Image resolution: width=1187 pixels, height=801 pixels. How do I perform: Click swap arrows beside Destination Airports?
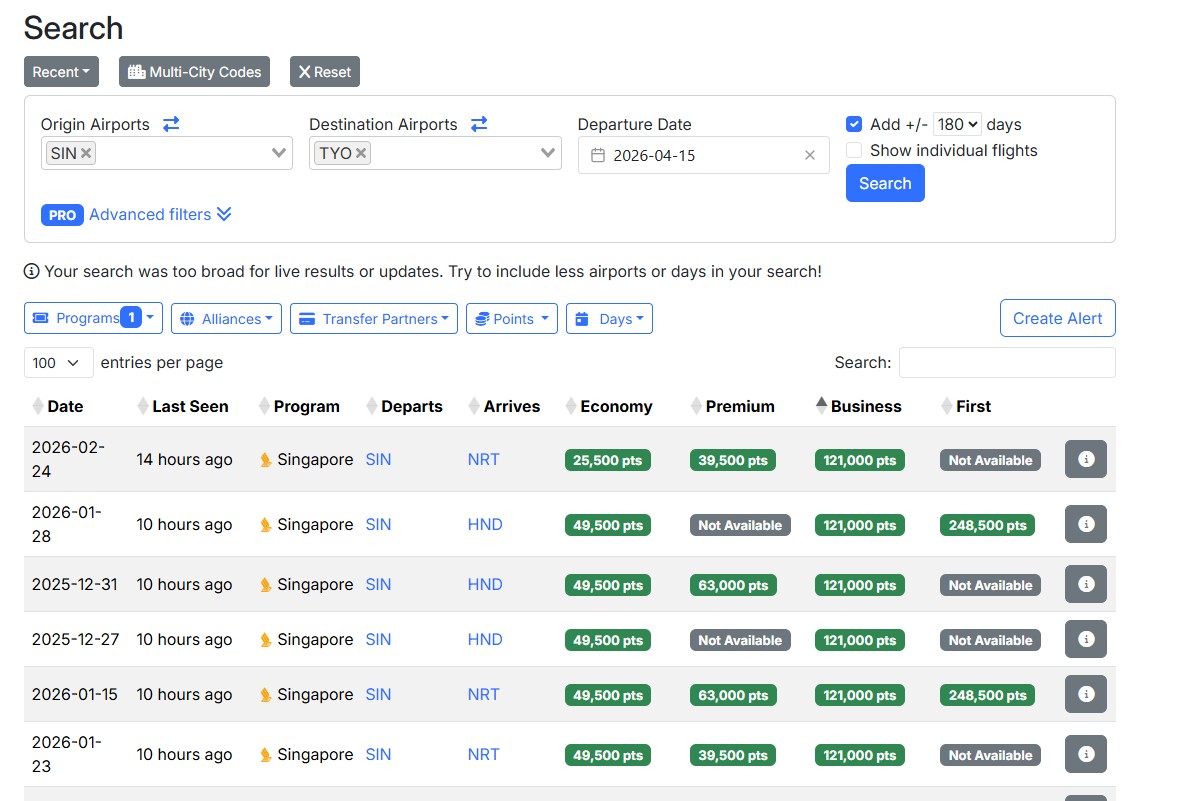(x=479, y=124)
